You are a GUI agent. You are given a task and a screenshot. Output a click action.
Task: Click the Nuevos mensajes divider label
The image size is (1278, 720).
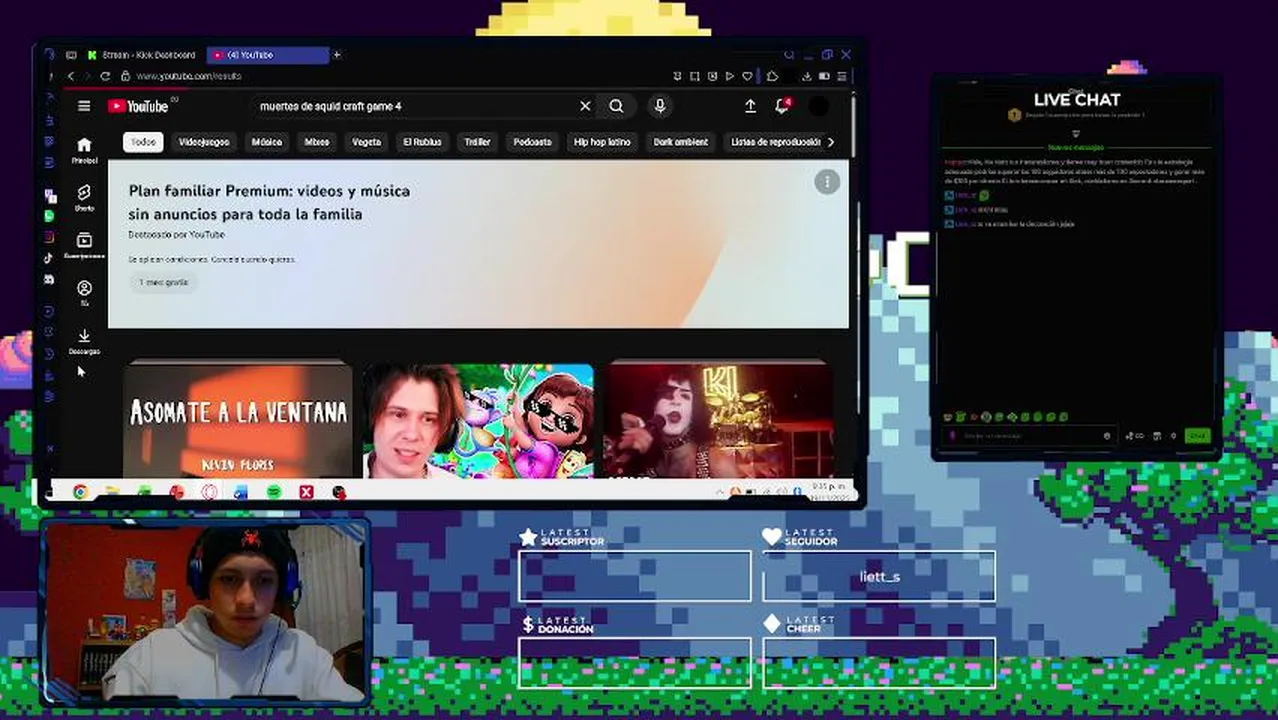coord(1076,147)
